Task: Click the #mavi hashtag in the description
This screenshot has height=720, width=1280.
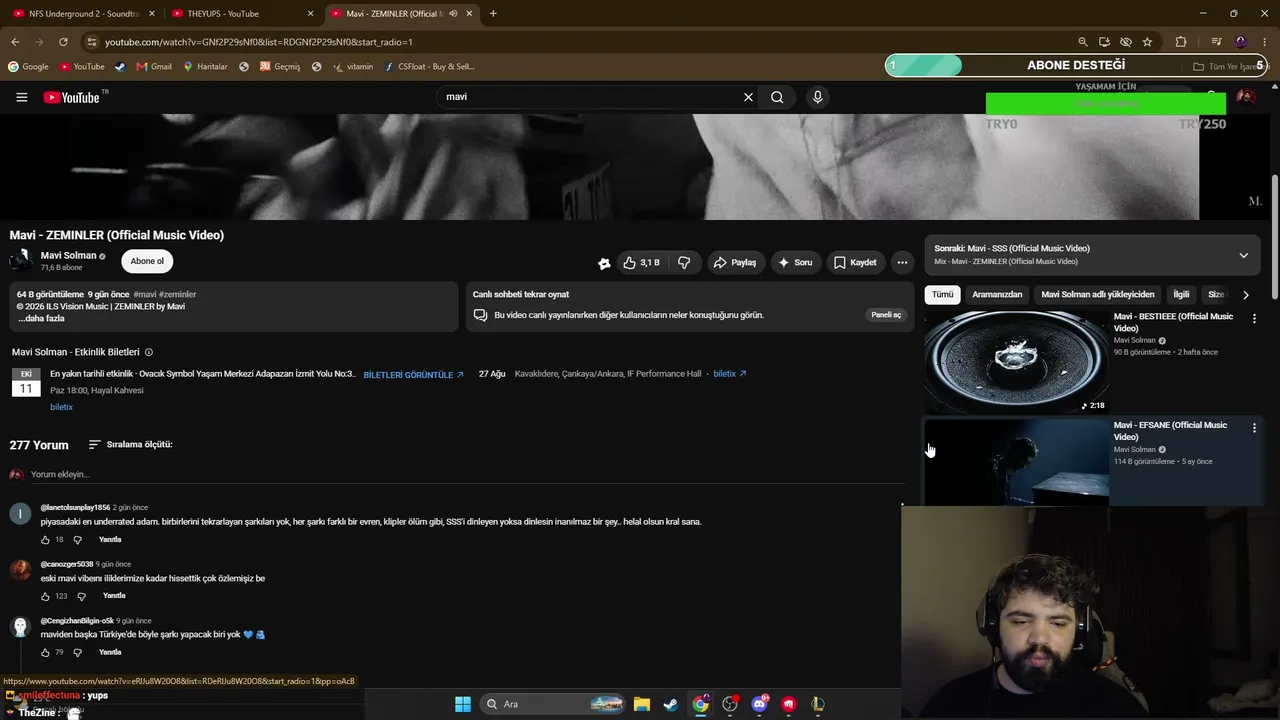Action: pos(144,295)
